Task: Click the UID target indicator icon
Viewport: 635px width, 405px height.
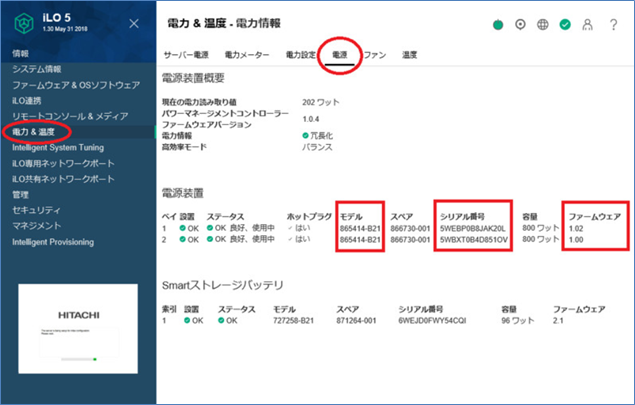Action: (520, 25)
